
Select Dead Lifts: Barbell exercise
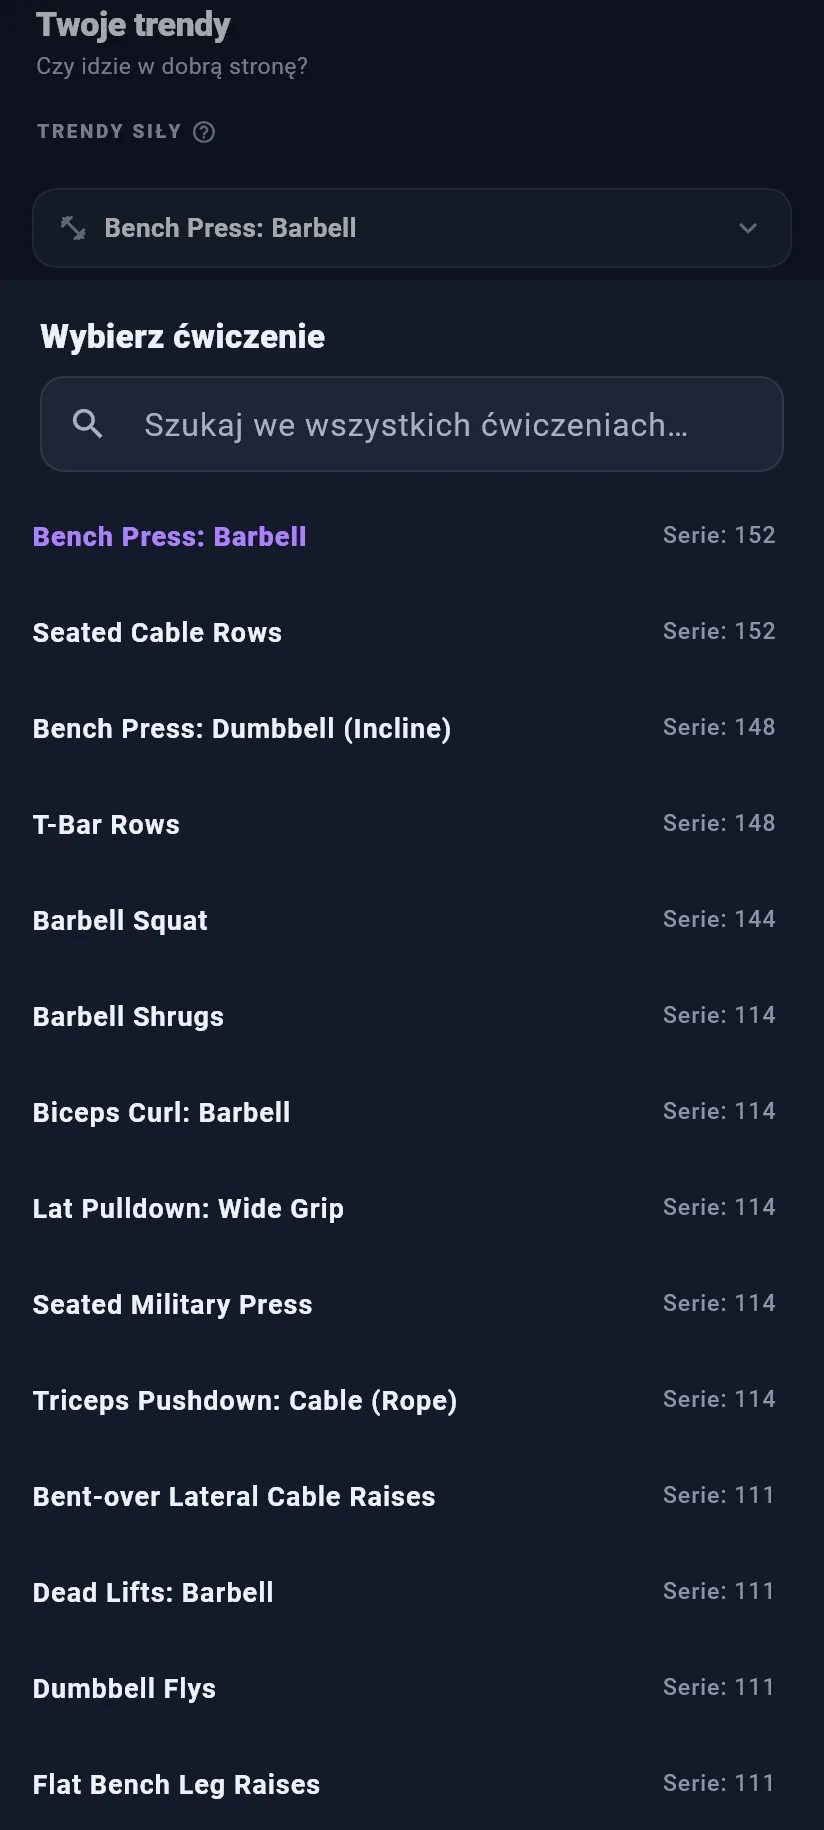coord(404,1592)
